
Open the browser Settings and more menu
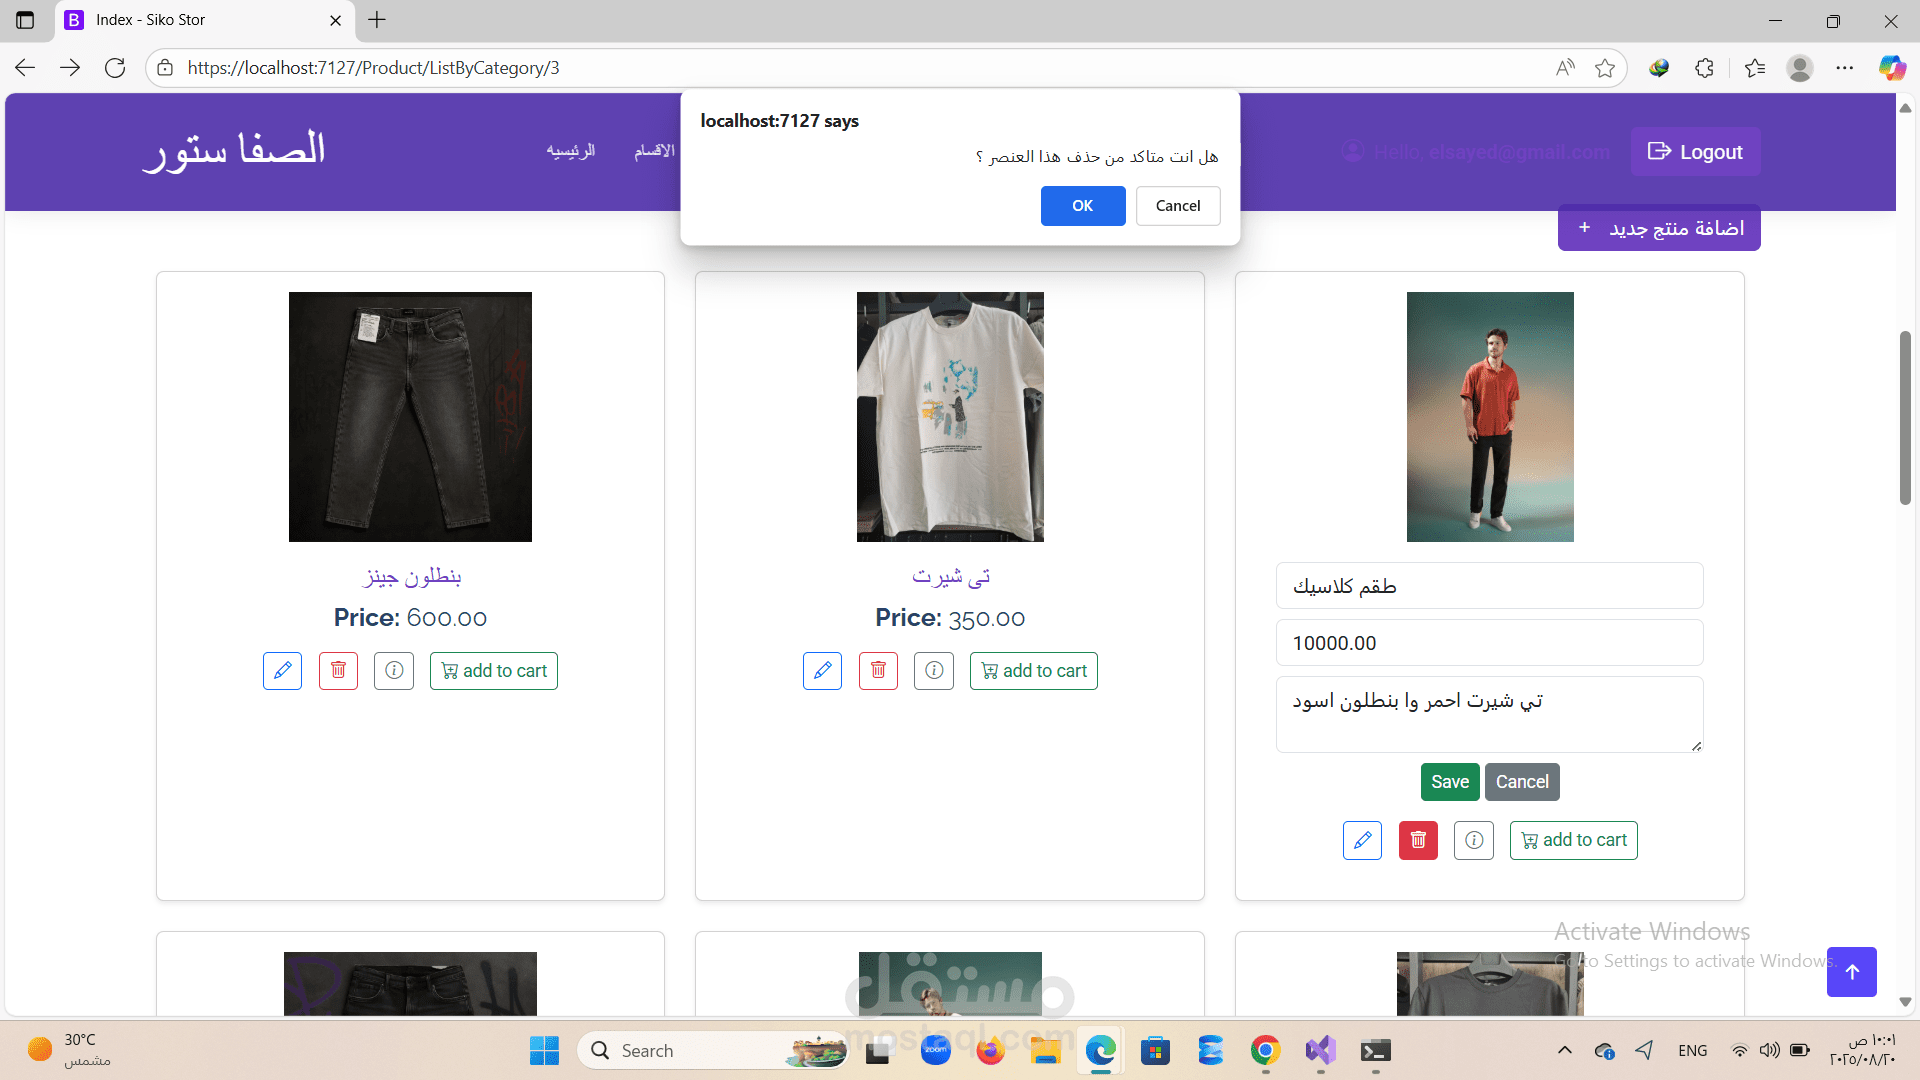[x=1845, y=68]
